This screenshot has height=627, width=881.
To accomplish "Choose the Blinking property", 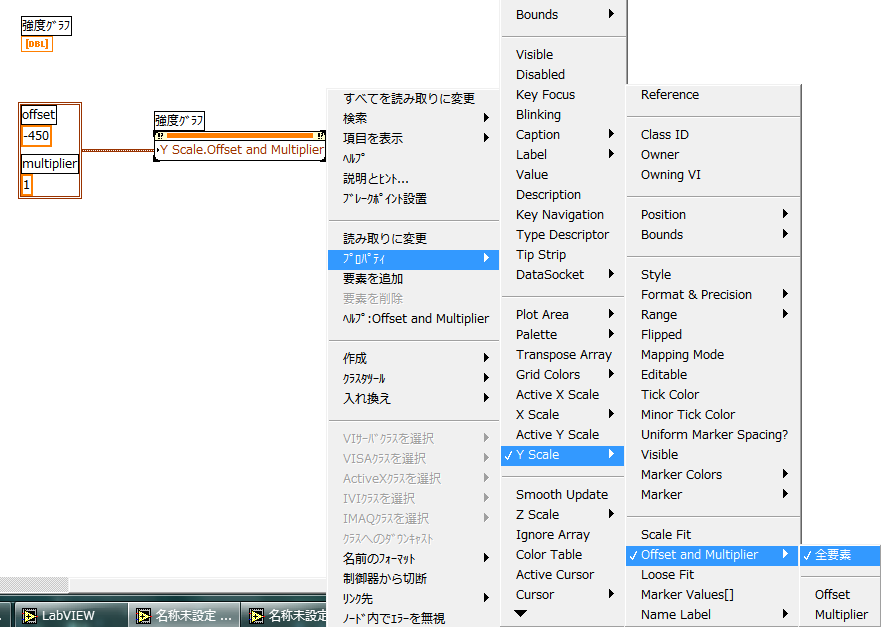I will 562,115.
